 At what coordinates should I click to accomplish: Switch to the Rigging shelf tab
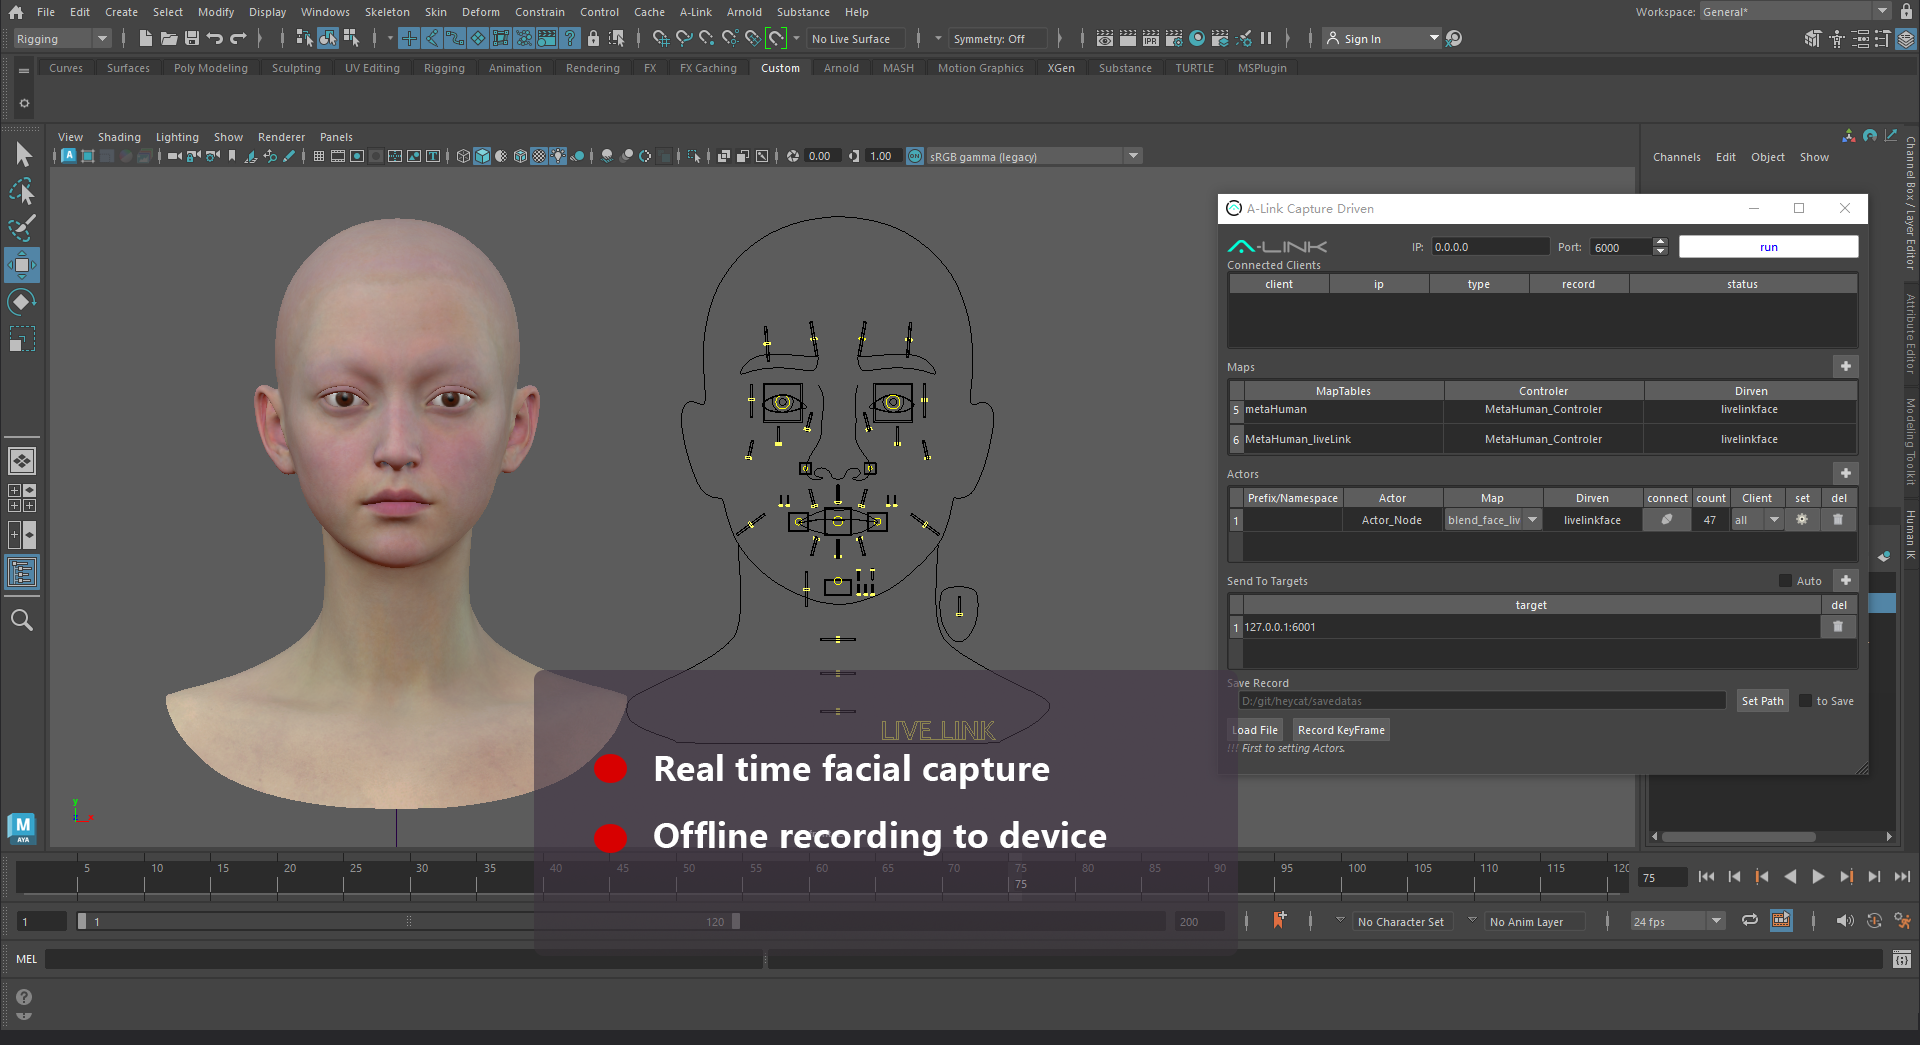pos(443,68)
